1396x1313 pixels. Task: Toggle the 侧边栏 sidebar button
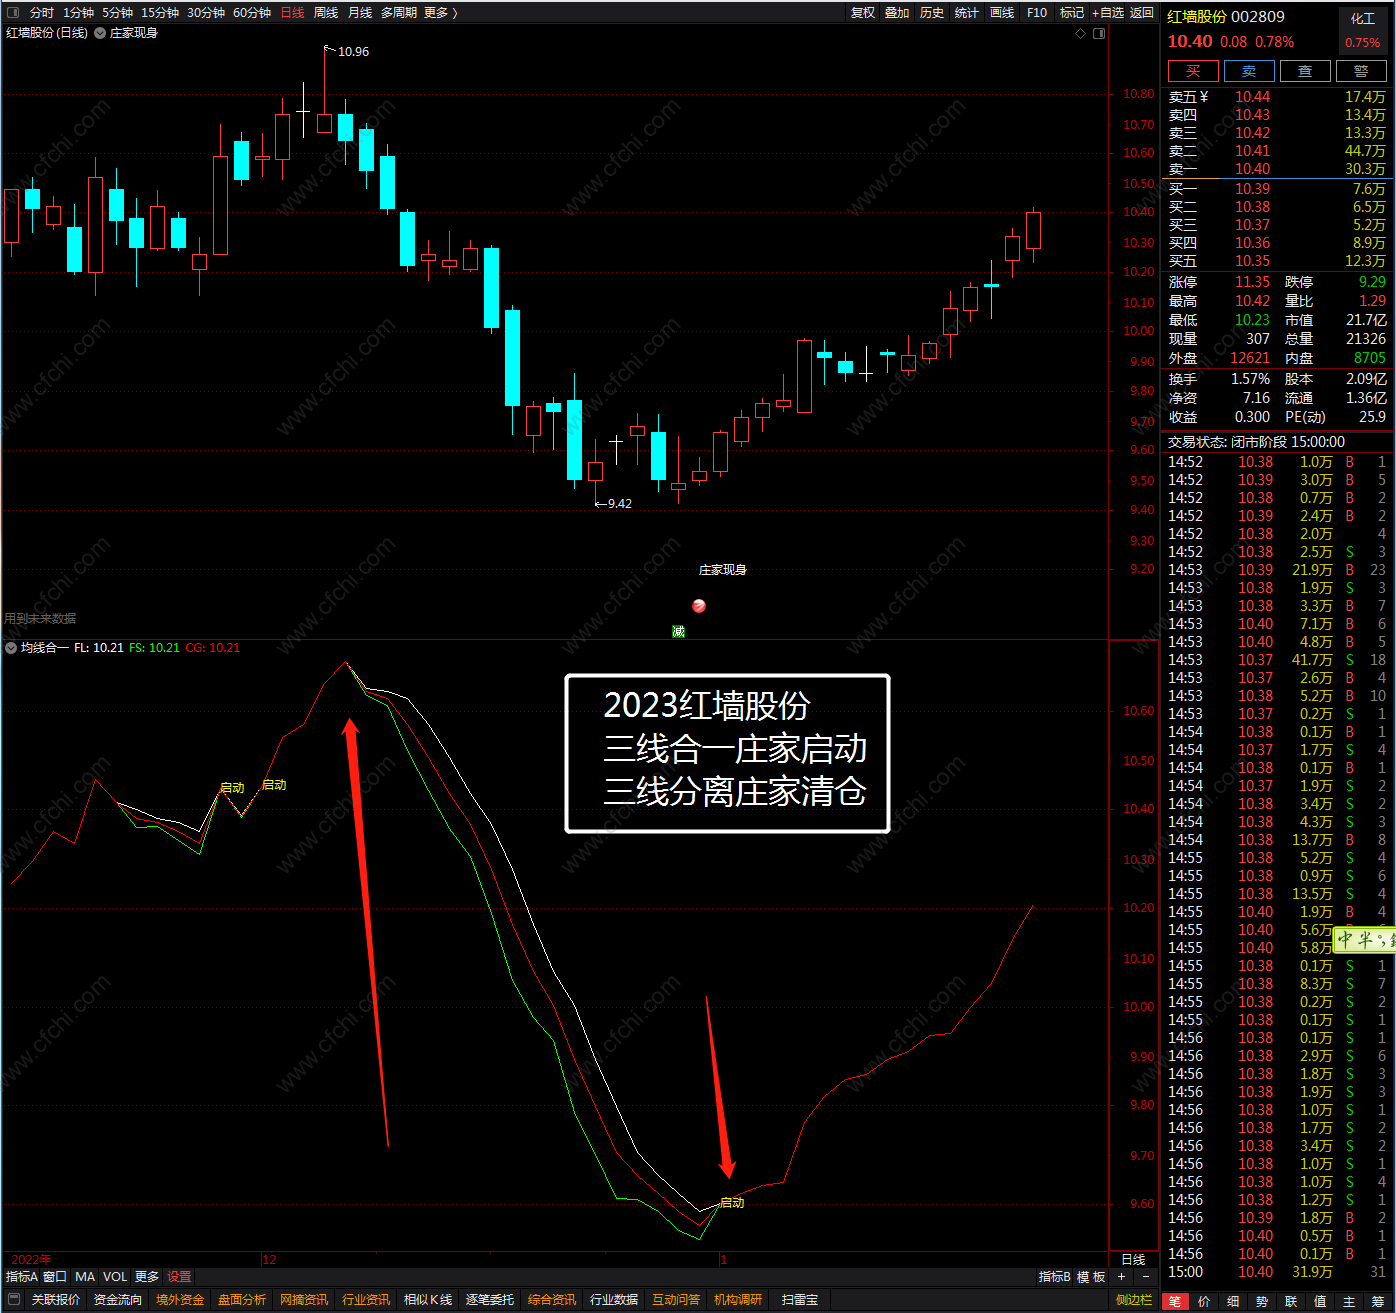[1134, 1300]
